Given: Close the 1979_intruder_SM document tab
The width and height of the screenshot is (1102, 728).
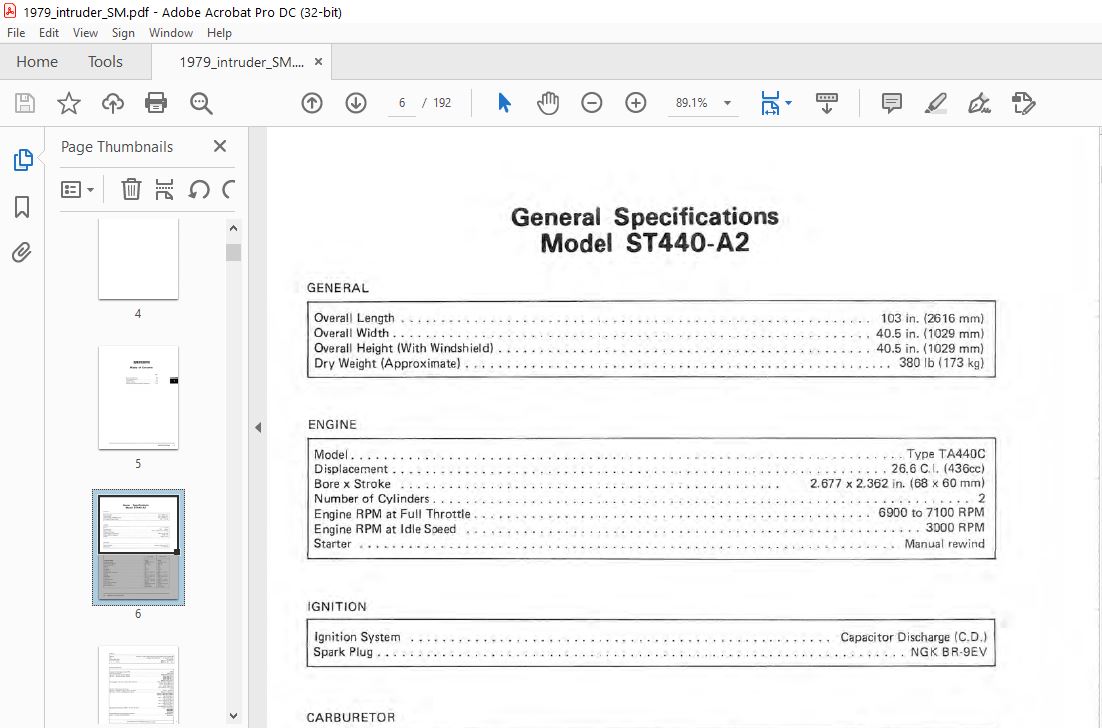Looking at the screenshot, I should click(x=318, y=62).
